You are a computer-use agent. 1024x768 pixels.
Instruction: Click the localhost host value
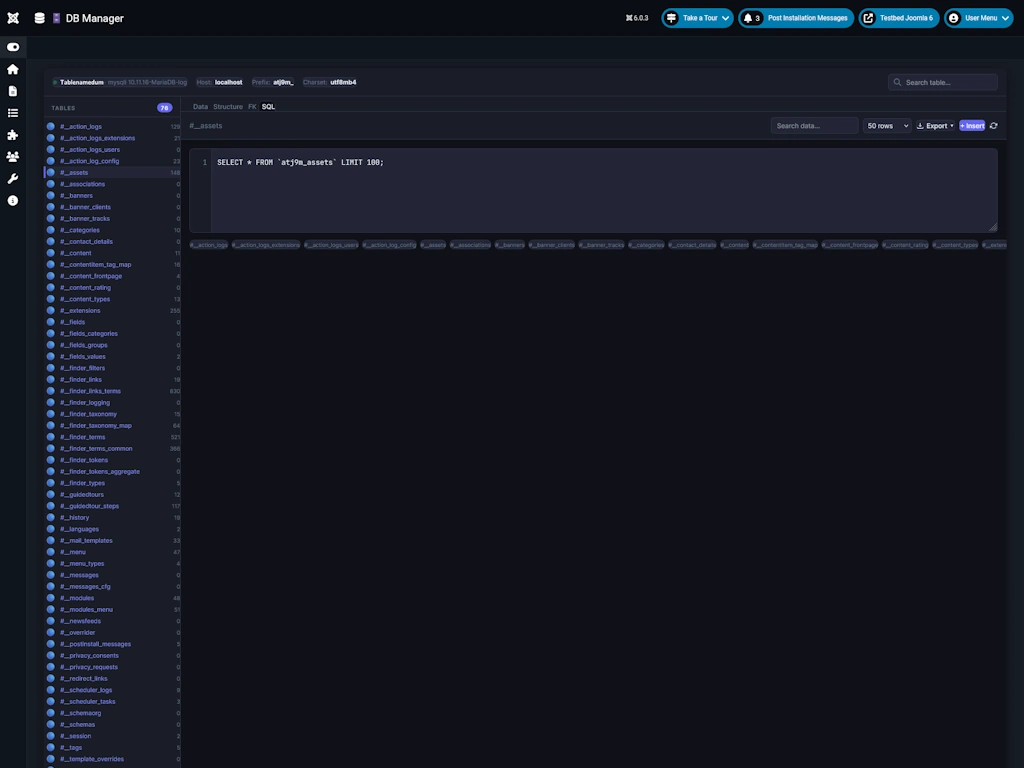click(x=229, y=82)
